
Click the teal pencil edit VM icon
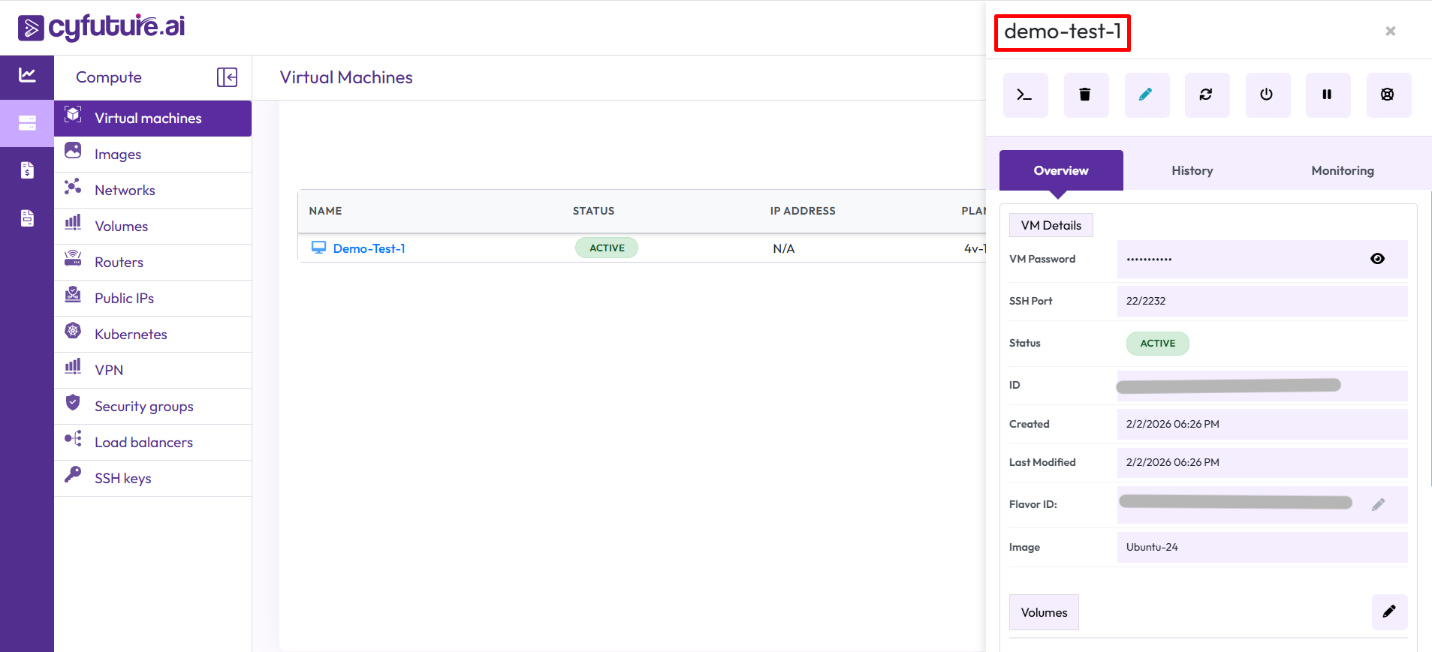coord(1146,95)
